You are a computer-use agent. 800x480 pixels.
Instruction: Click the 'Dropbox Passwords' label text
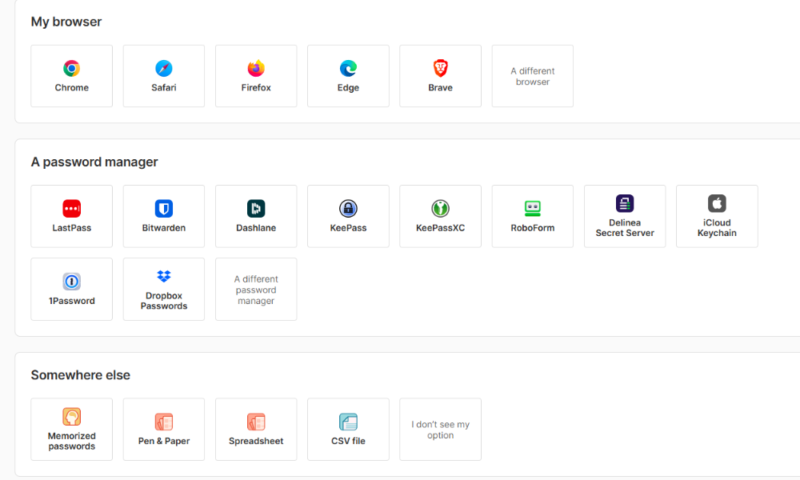pyautogui.click(x=164, y=301)
